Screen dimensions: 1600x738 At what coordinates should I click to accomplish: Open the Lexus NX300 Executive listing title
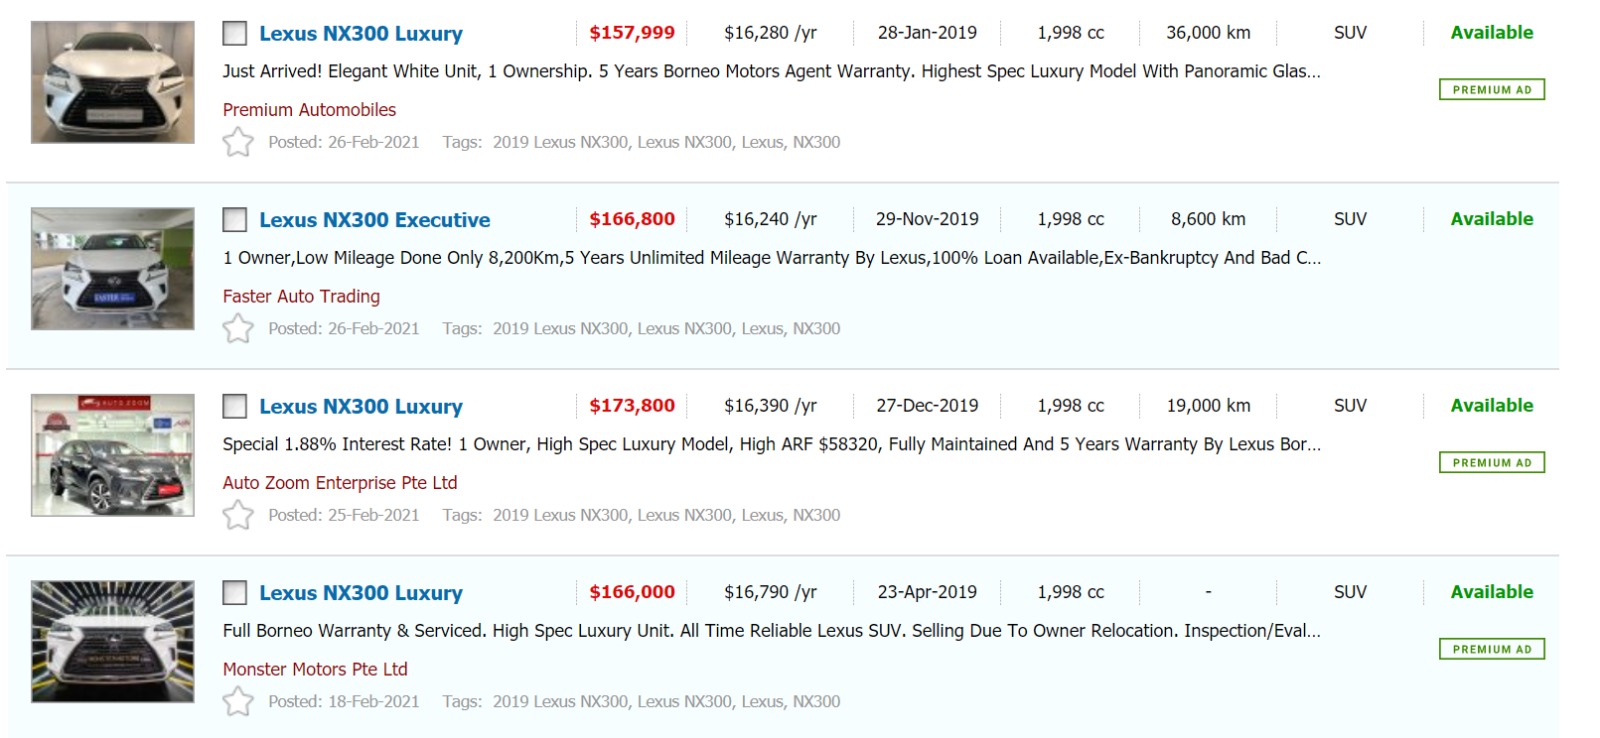click(374, 220)
